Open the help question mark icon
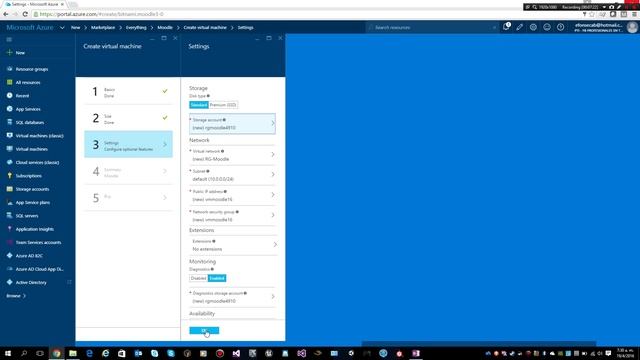The width and height of the screenshot is (640, 360). coord(560,27)
